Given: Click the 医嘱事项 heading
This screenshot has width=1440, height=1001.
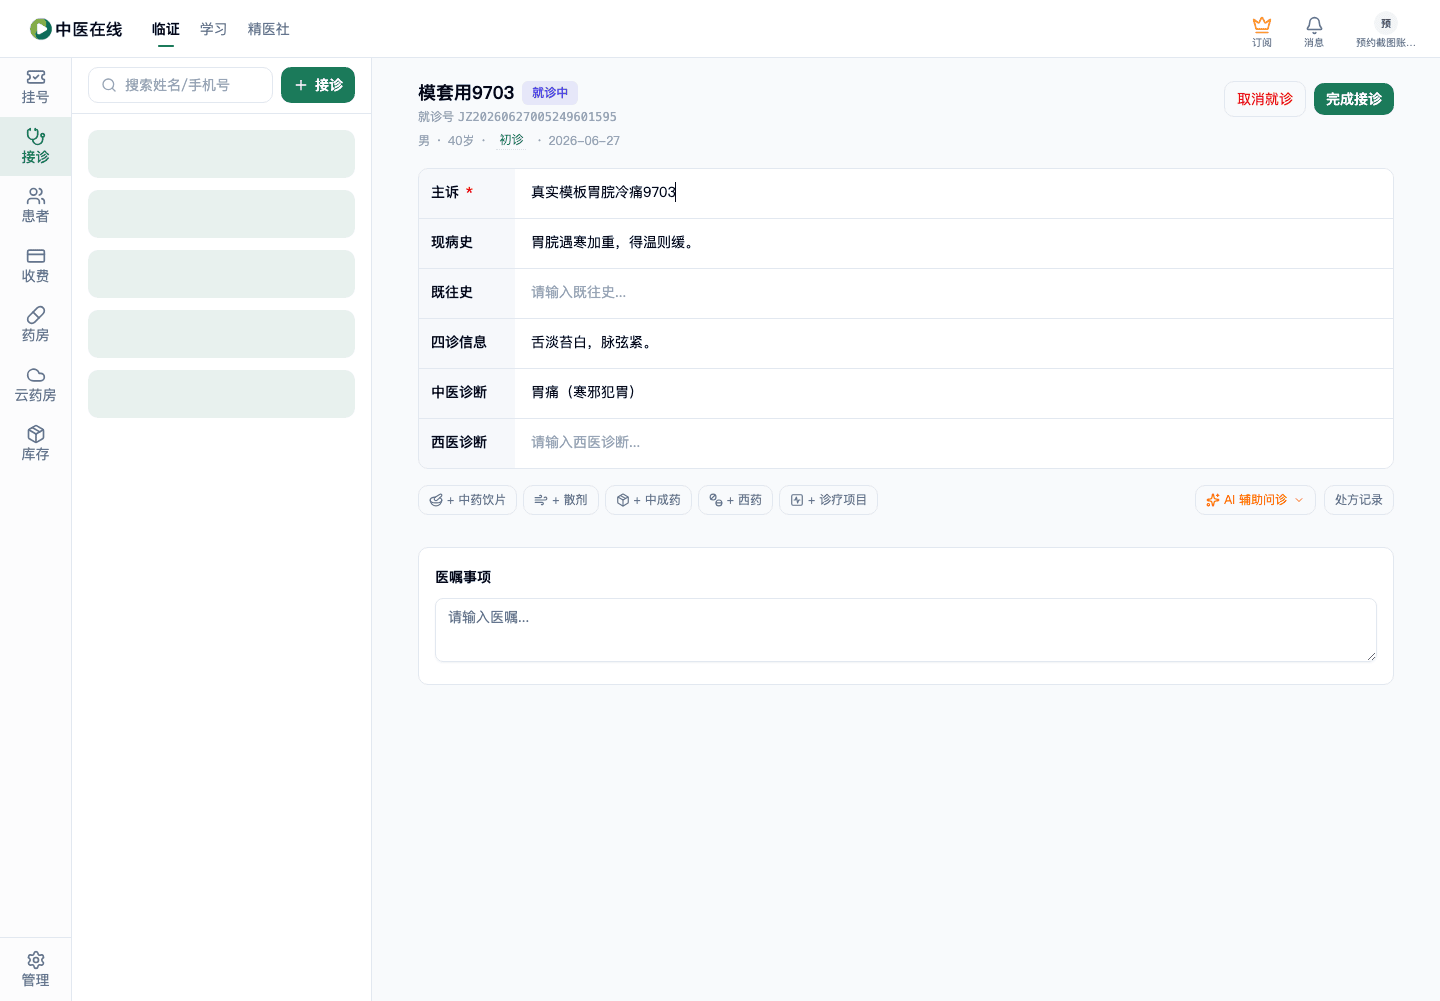Looking at the screenshot, I should coord(463,577).
